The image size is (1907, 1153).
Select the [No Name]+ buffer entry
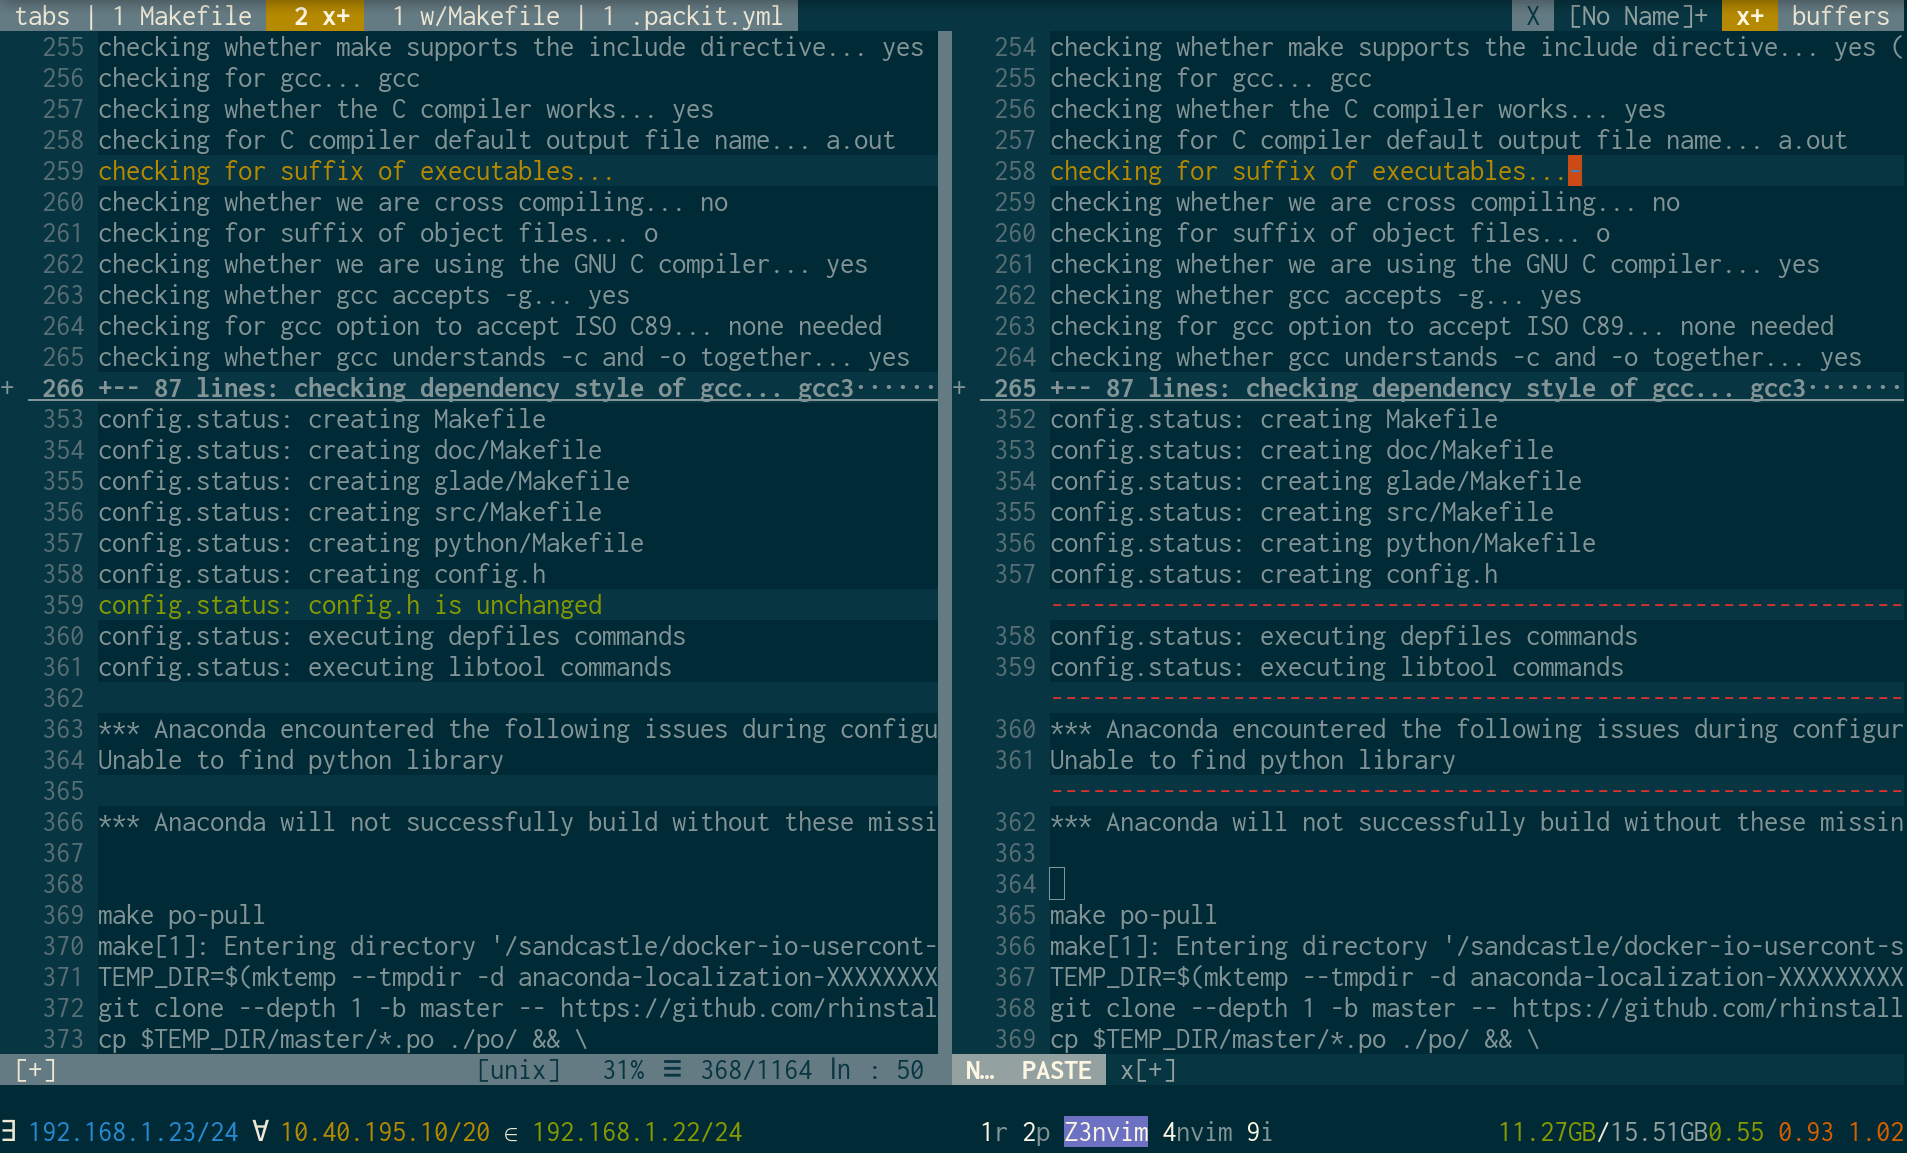click(x=1638, y=15)
